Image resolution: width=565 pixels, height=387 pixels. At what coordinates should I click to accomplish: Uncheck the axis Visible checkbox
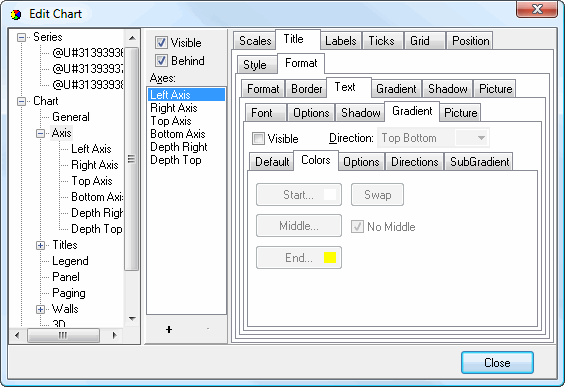[x=161, y=43]
